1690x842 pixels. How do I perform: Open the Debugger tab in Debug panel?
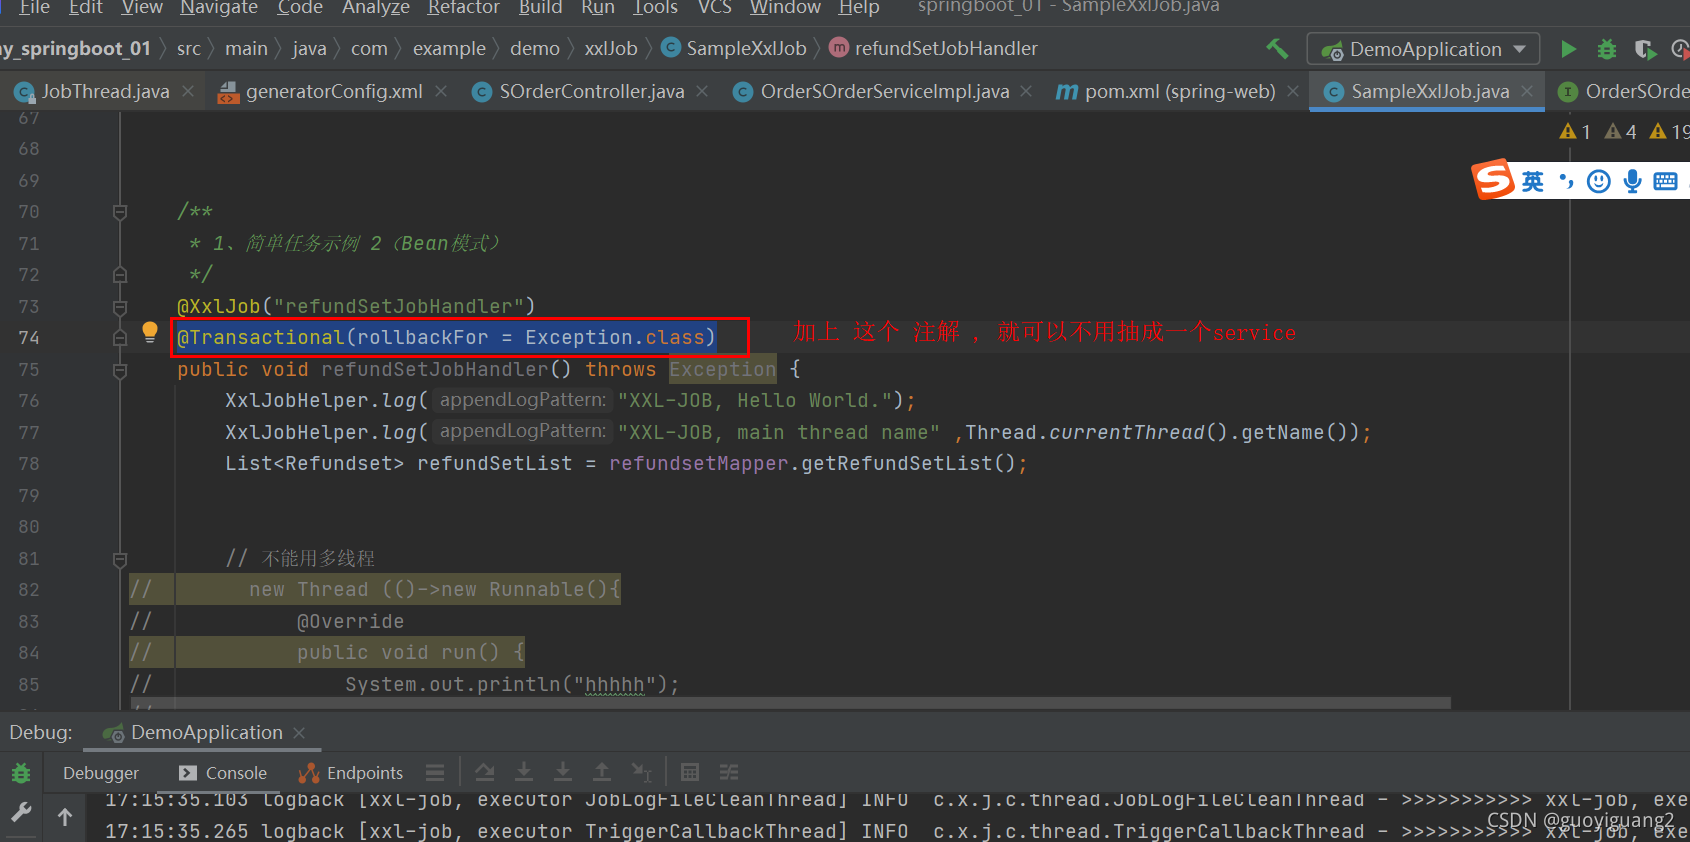(x=101, y=773)
